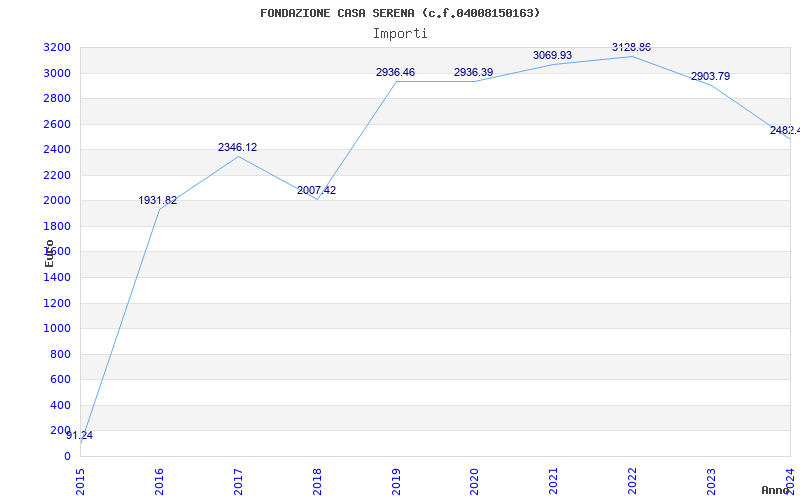Click the Euro y-axis title

pos(49,253)
